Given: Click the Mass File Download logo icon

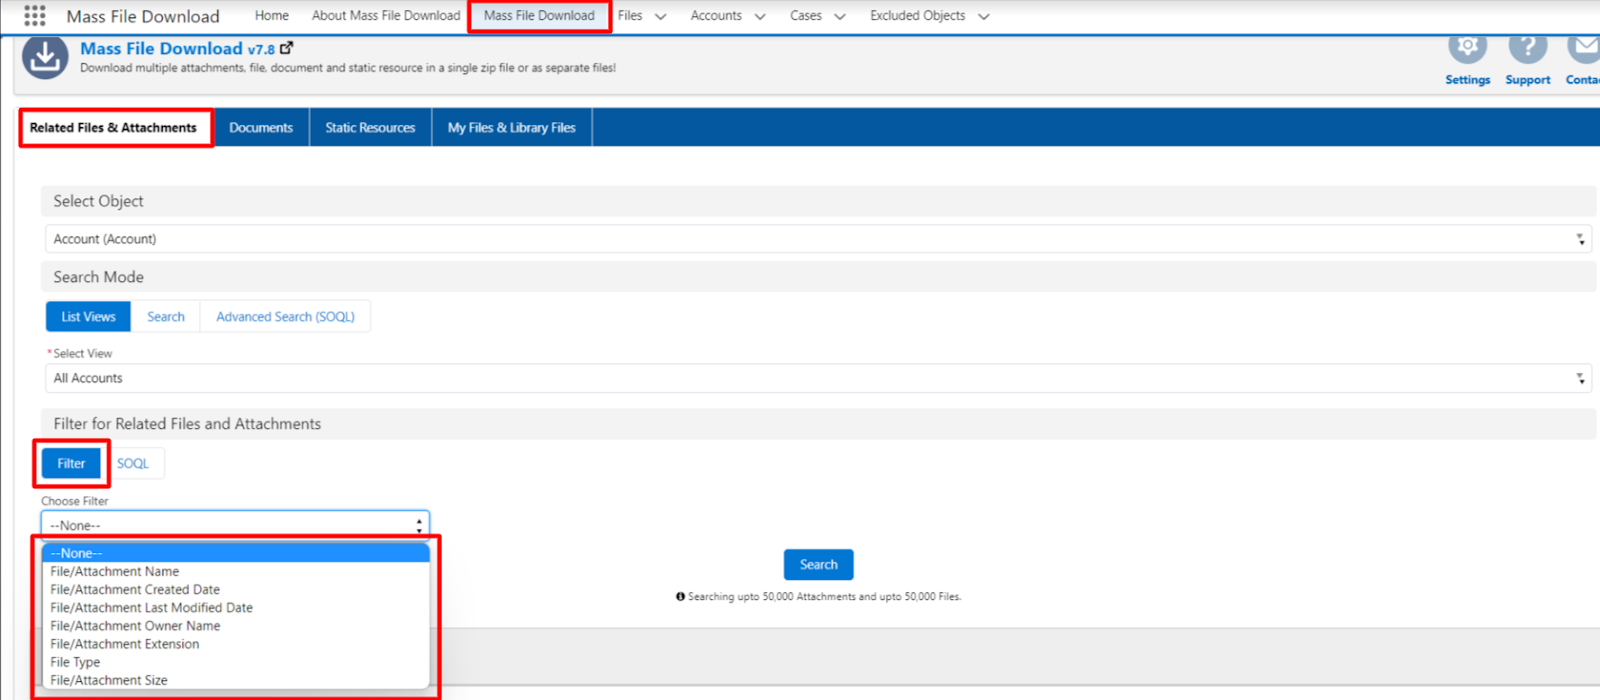Looking at the screenshot, I should (45, 57).
